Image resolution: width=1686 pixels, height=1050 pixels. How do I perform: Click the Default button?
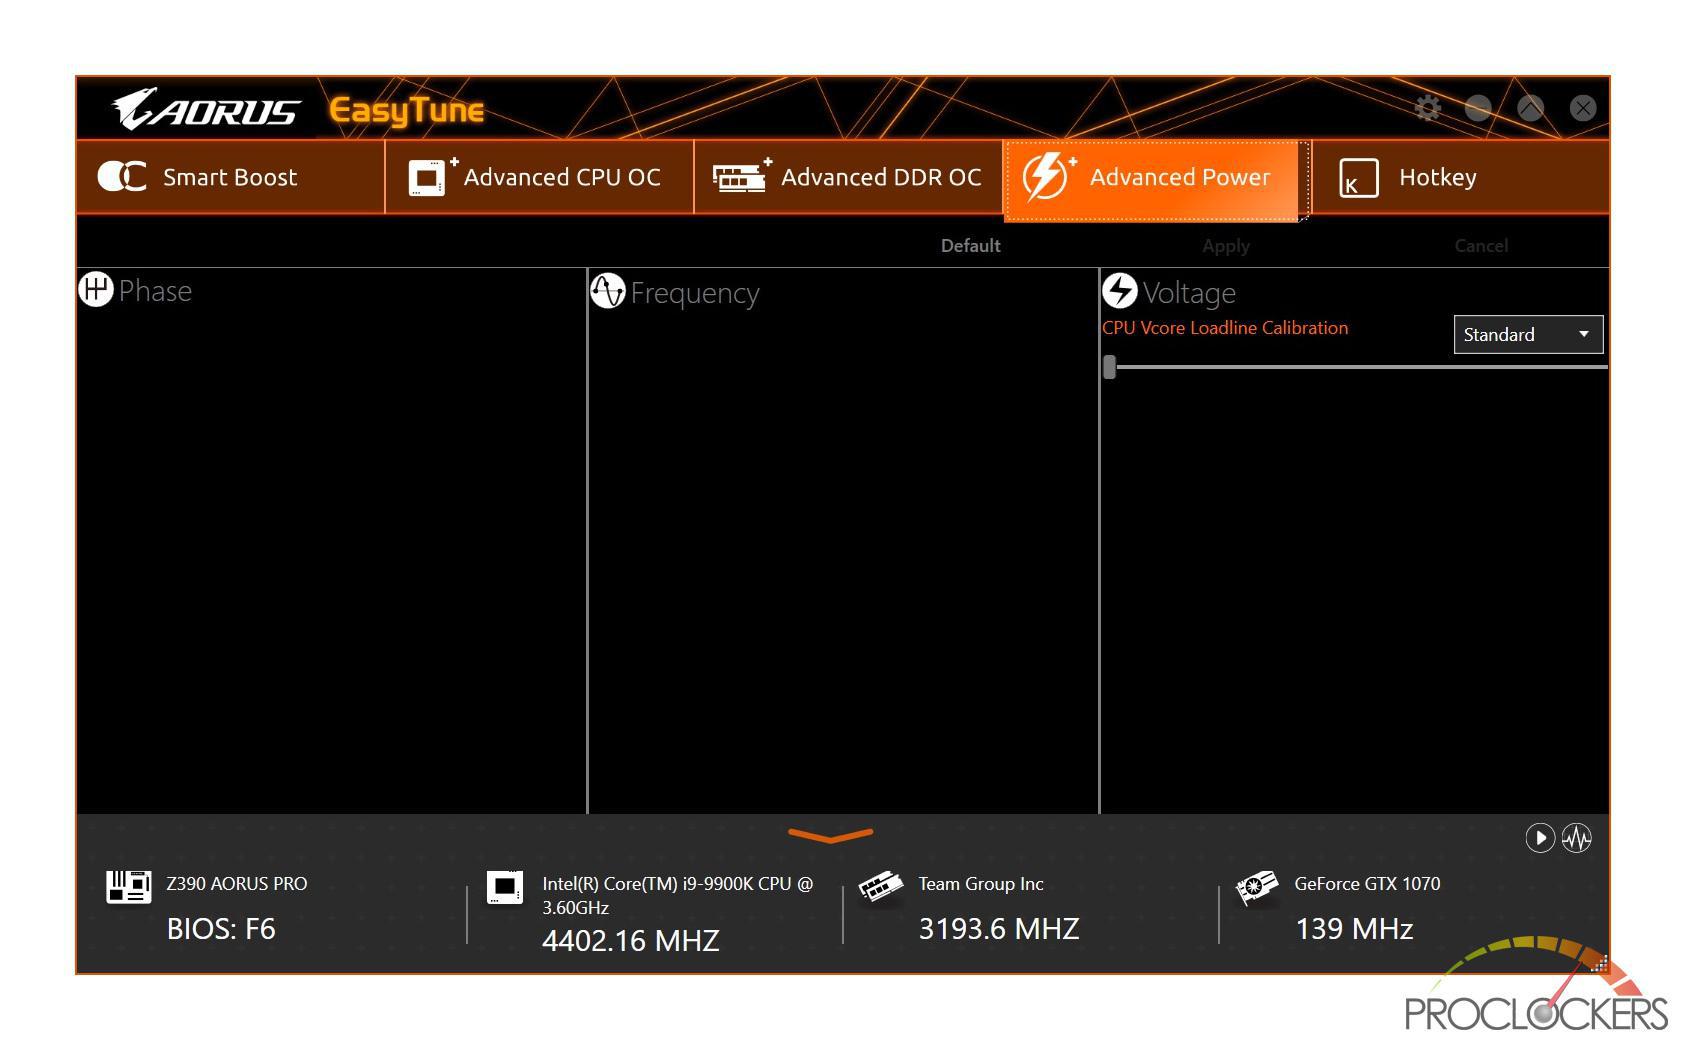(x=970, y=246)
